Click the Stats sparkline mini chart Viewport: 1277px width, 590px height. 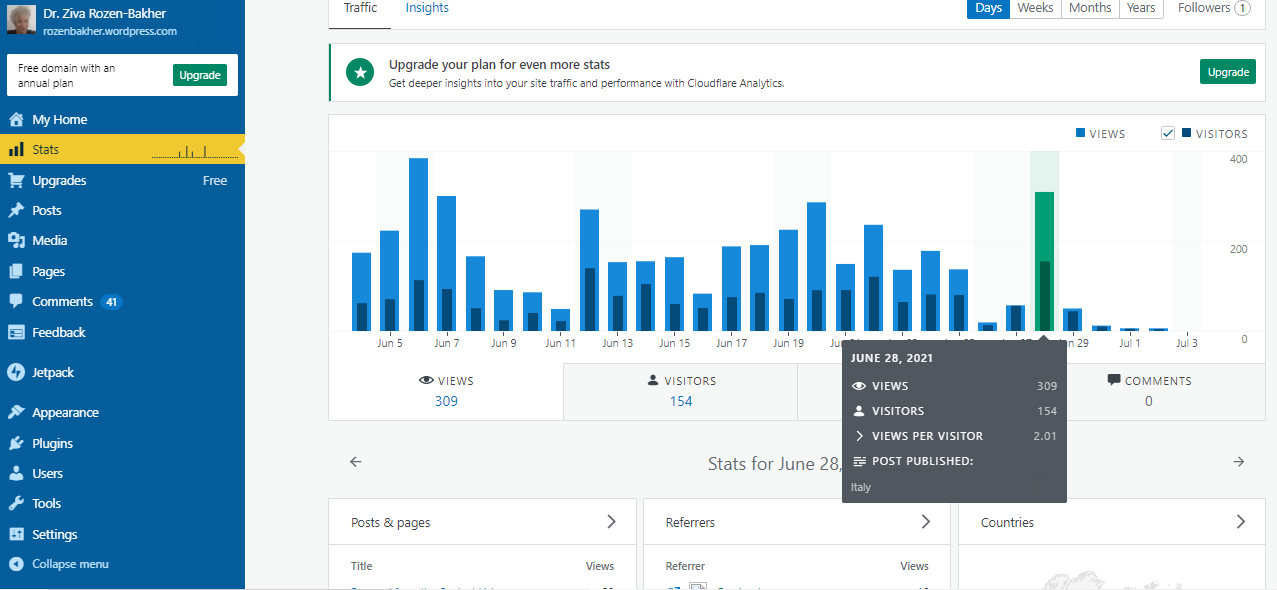click(193, 151)
